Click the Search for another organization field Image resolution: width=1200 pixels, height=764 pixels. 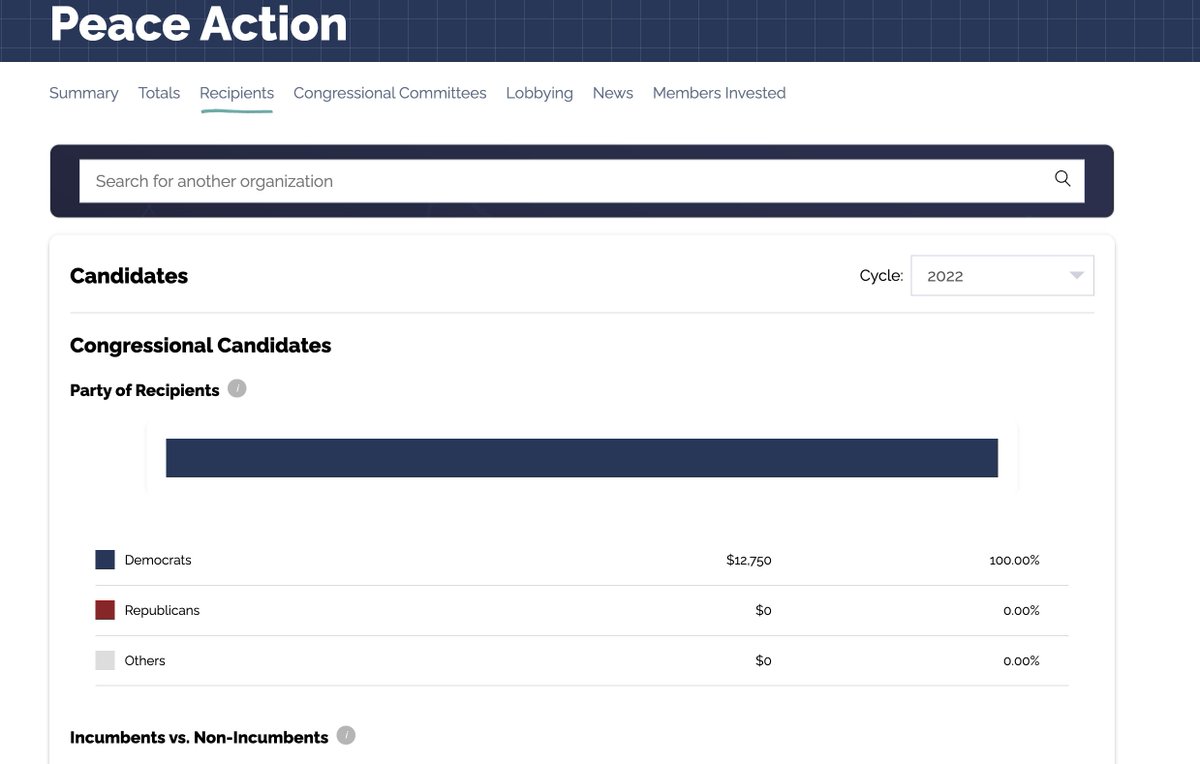(x=582, y=181)
